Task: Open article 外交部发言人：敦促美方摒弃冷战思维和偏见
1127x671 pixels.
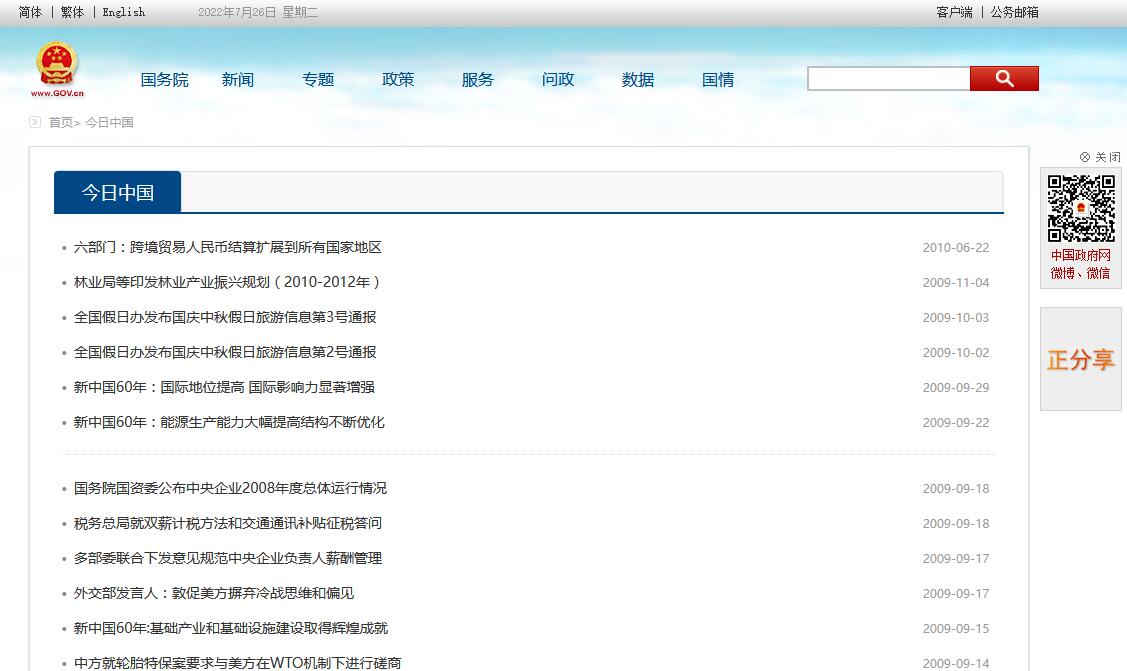Action: coord(213,593)
